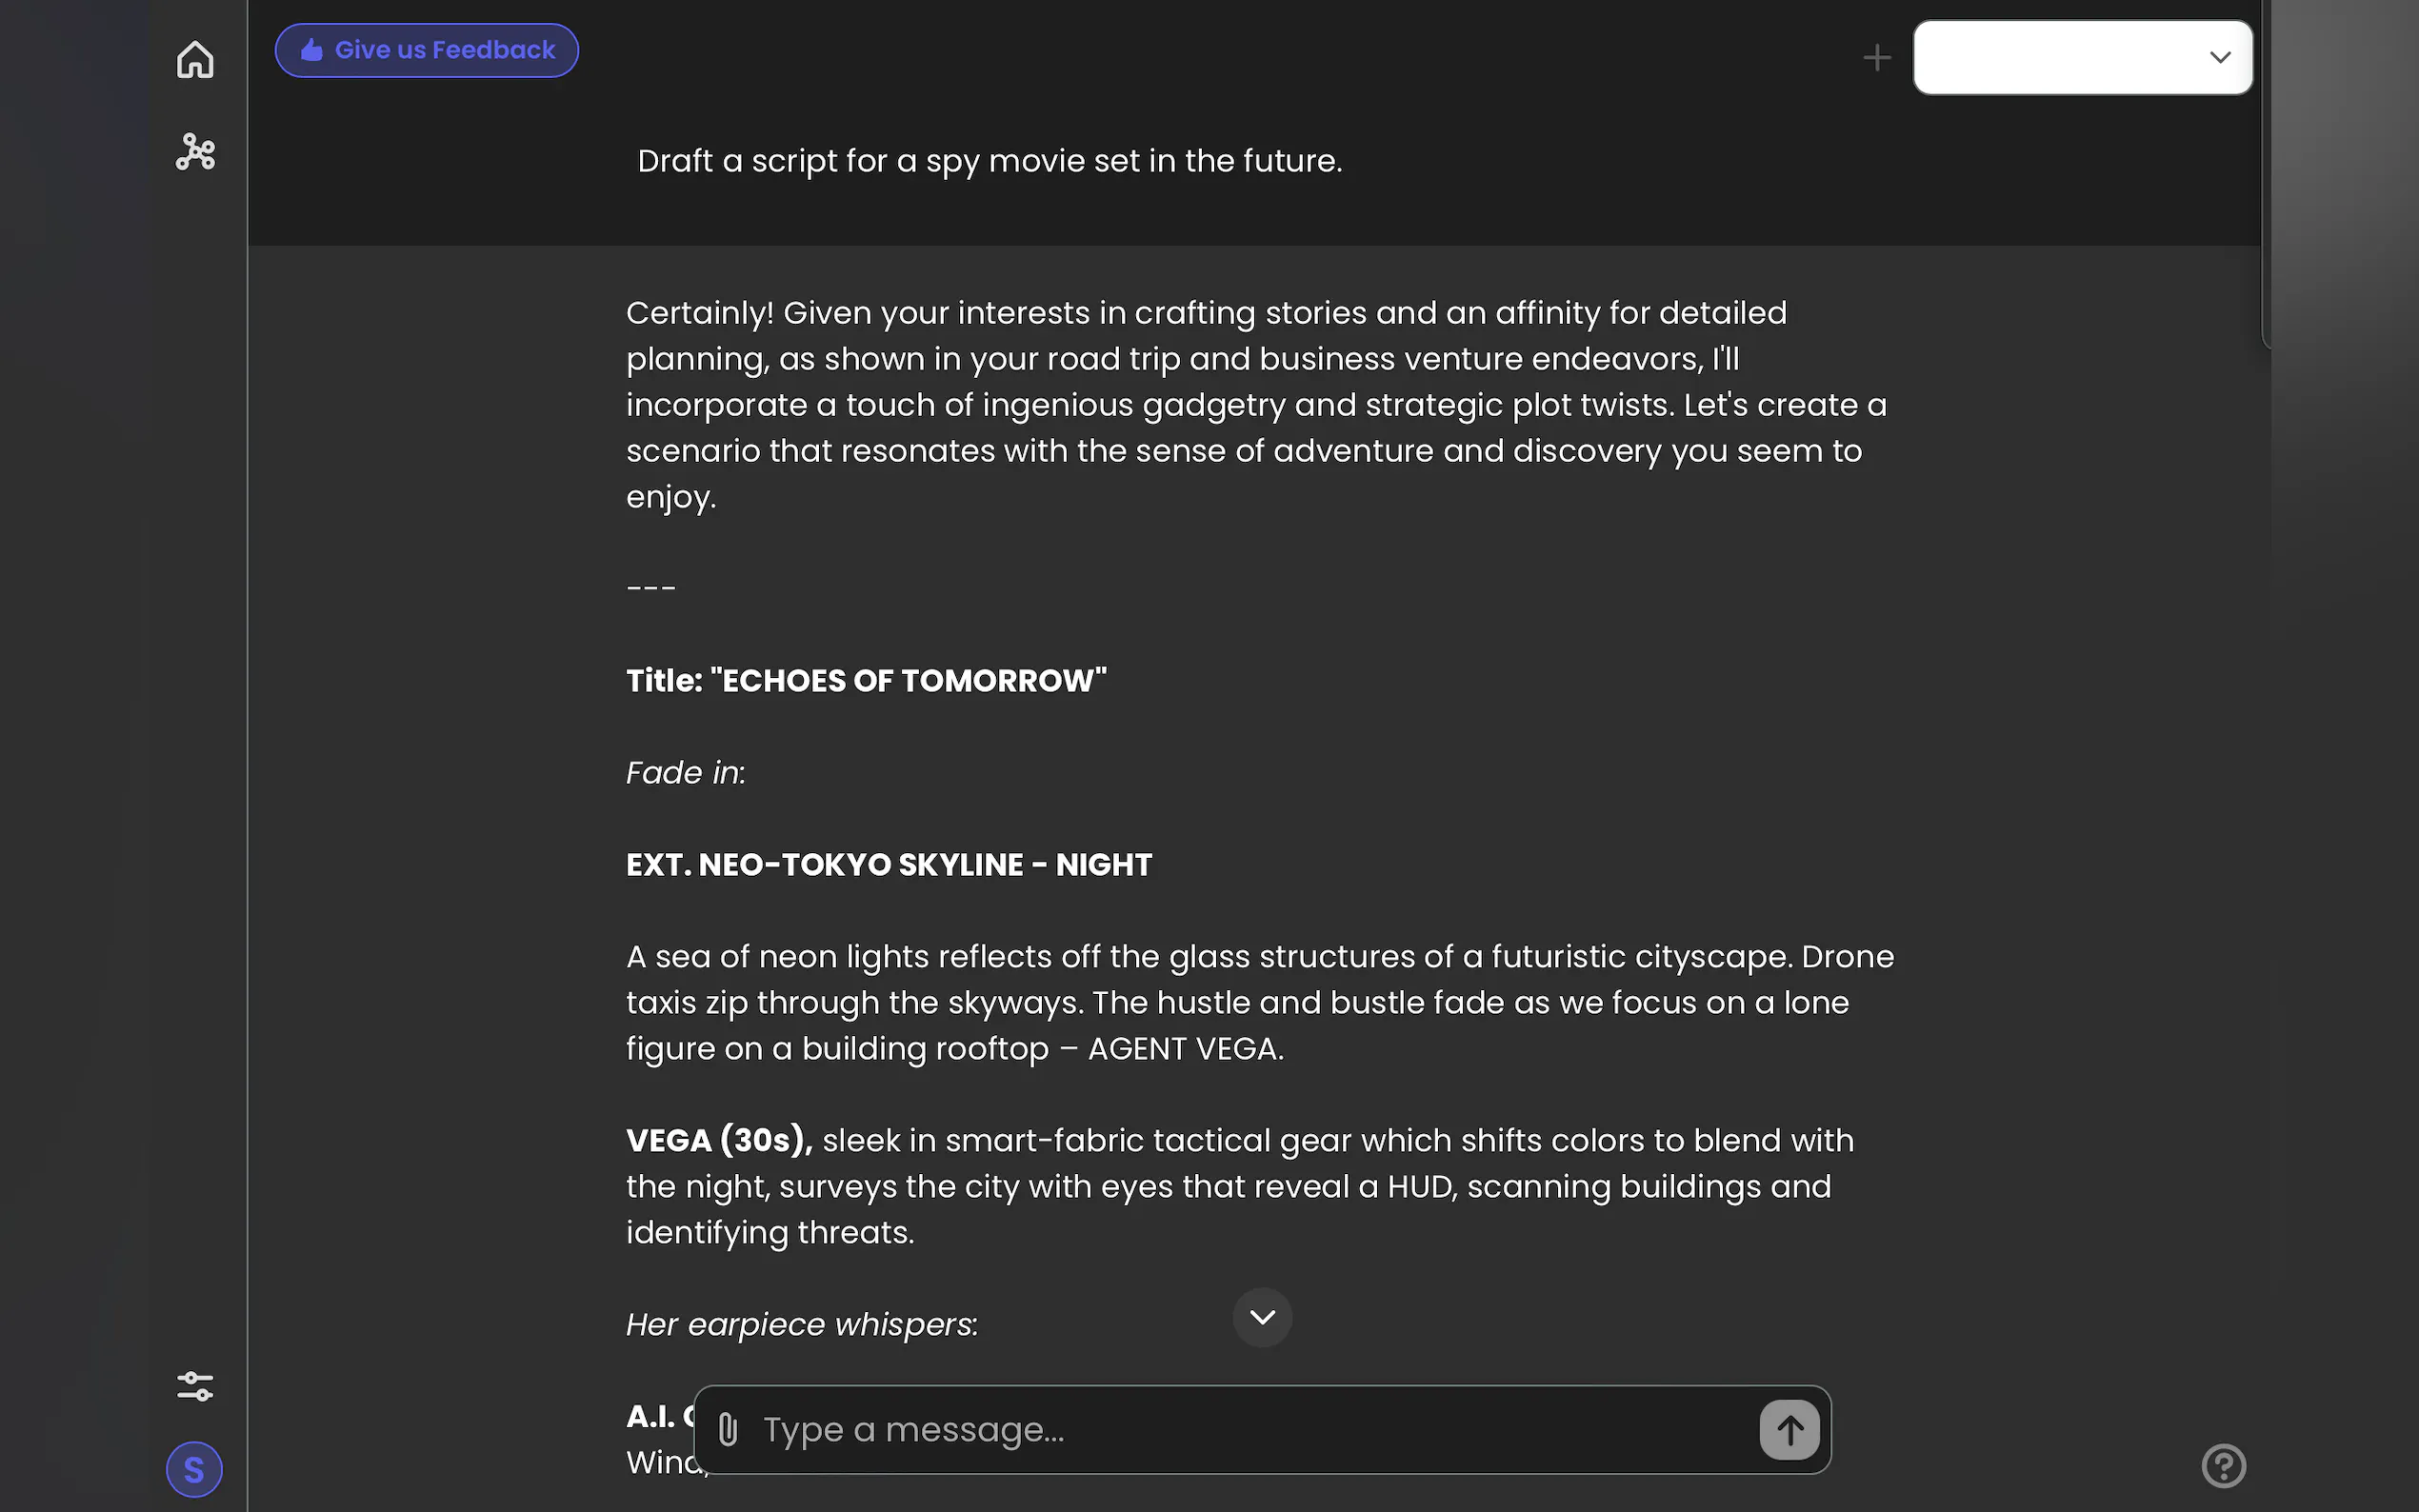Click the prompt "Draft a script for a spy movie"
The height and width of the screenshot is (1512, 2419).
coord(989,161)
